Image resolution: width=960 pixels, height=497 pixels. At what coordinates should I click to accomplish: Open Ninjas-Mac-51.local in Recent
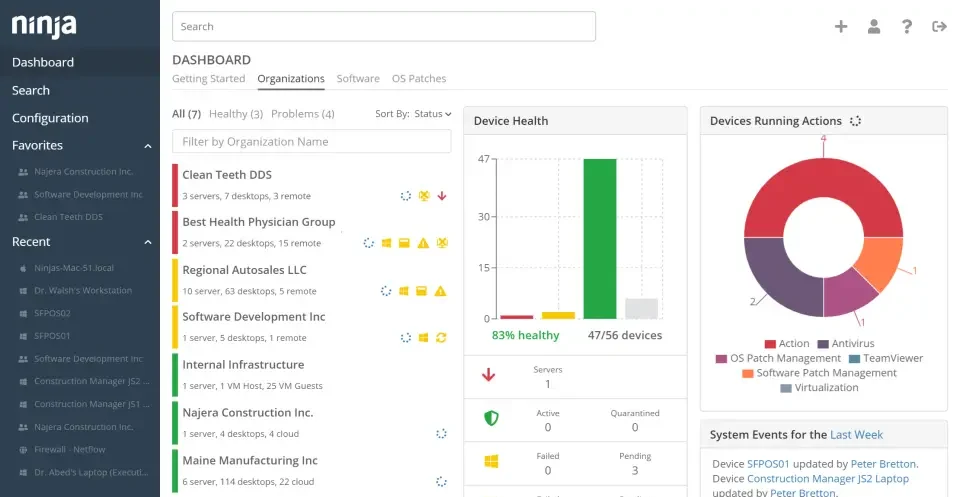pos(73,268)
